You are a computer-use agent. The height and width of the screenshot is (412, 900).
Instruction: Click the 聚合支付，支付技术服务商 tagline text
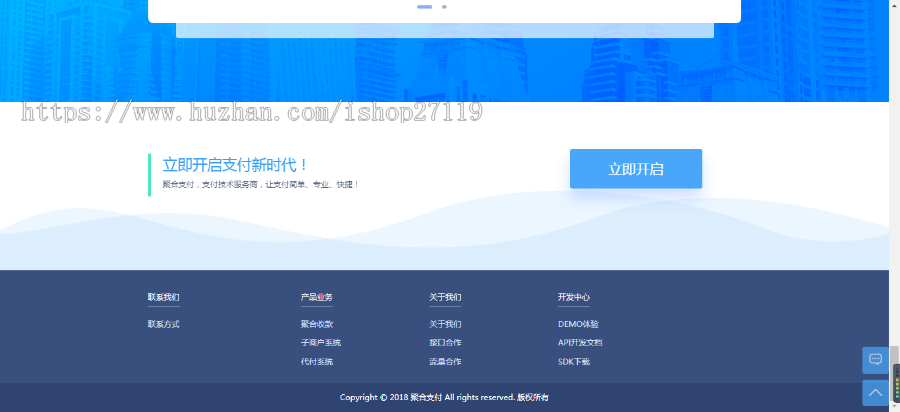point(261,185)
